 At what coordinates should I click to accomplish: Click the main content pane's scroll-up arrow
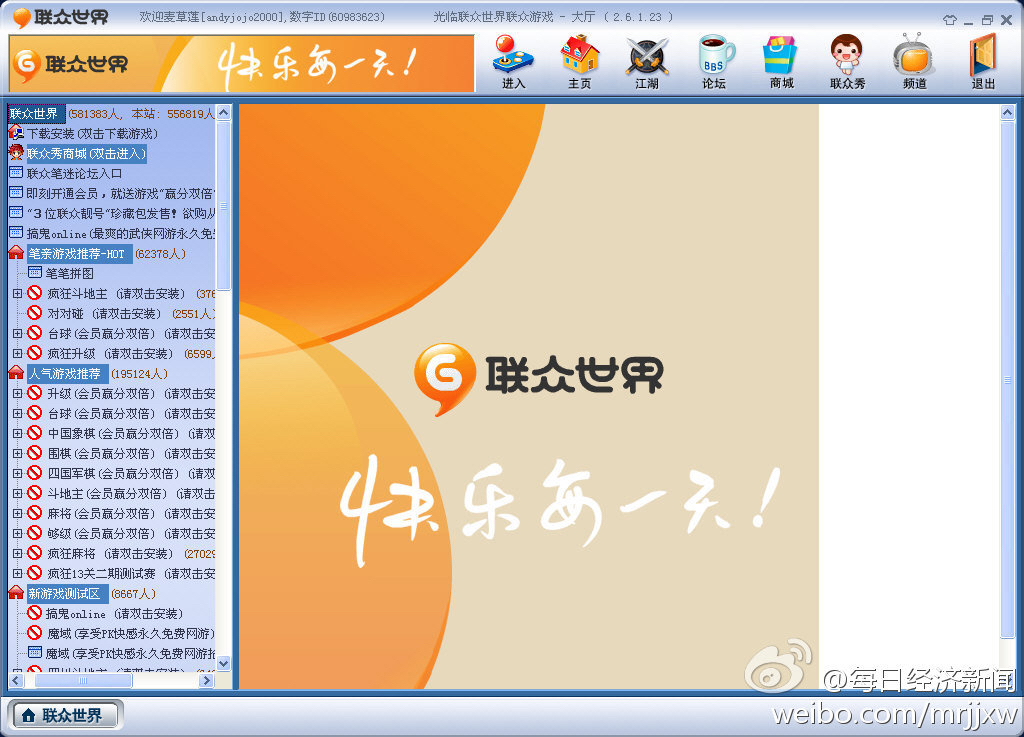tap(1007, 113)
